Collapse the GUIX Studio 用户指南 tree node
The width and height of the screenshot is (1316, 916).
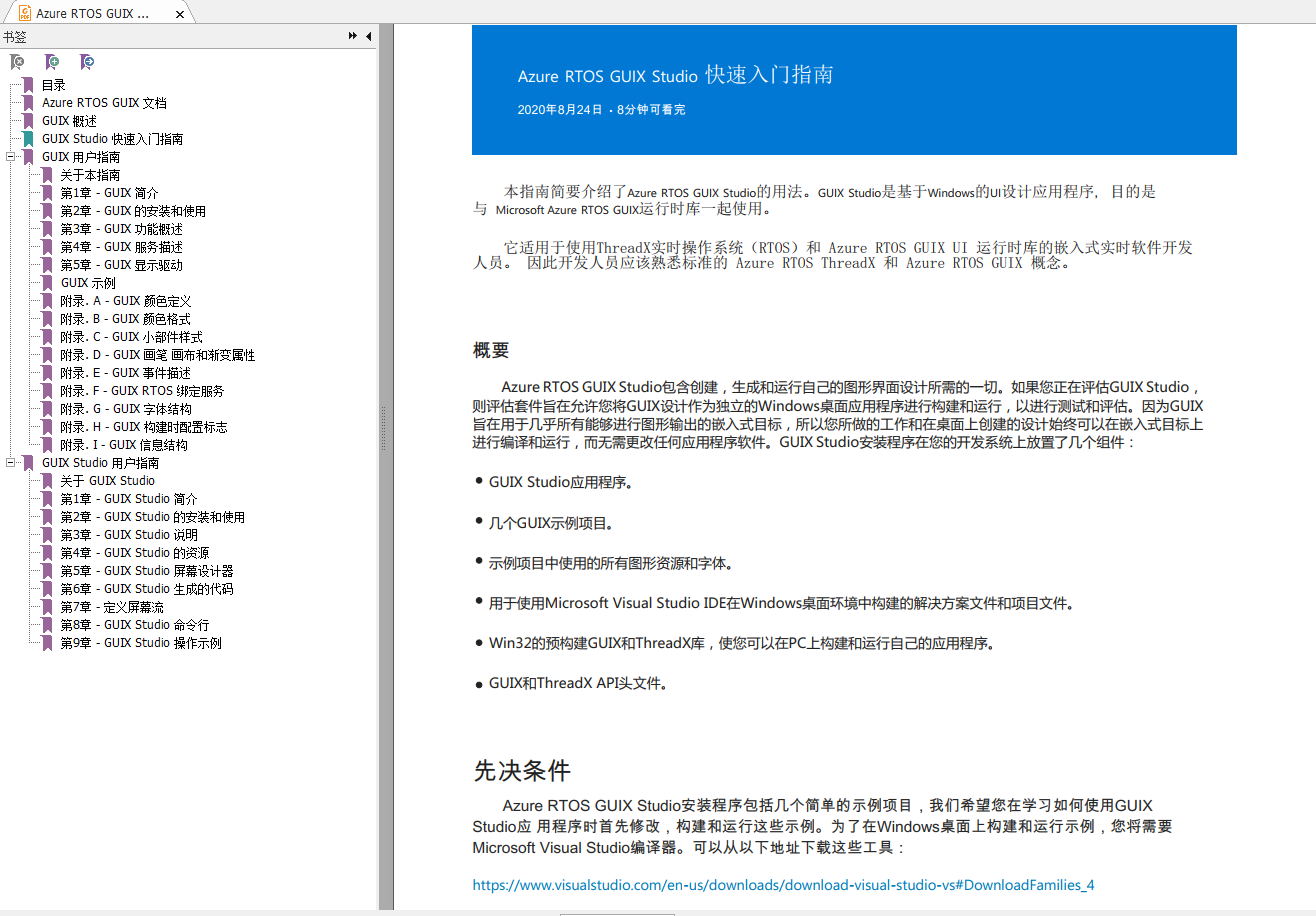[x=11, y=463]
